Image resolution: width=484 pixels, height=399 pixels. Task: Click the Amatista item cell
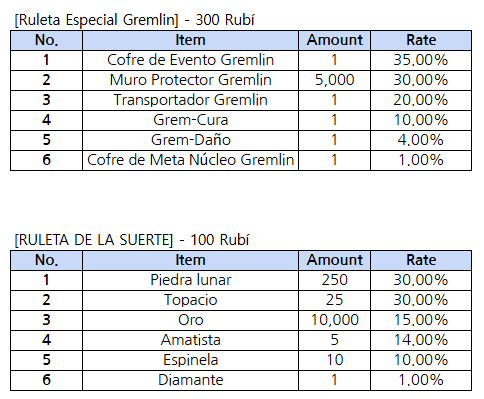coord(190,340)
